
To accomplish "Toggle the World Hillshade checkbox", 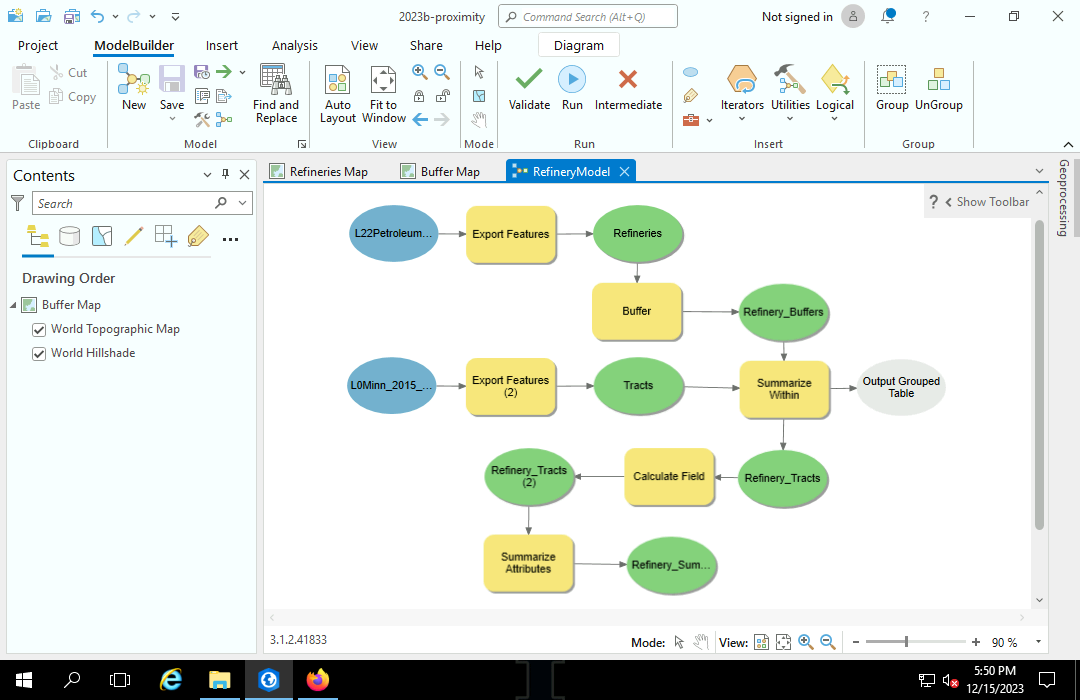I will 38,353.
